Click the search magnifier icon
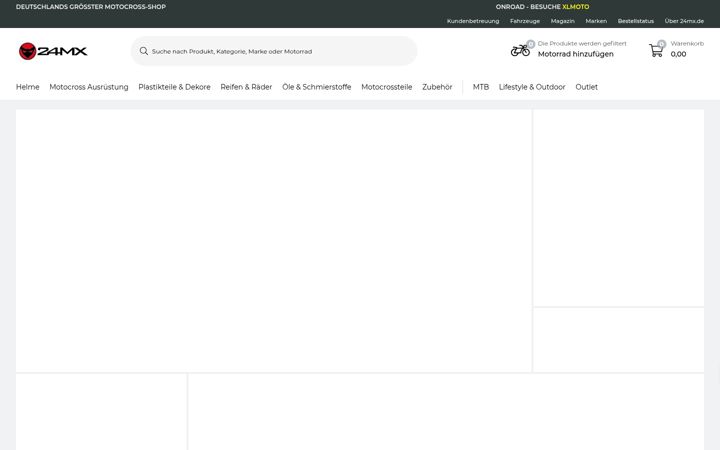This screenshot has width=720, height=450. coord(144,51)
